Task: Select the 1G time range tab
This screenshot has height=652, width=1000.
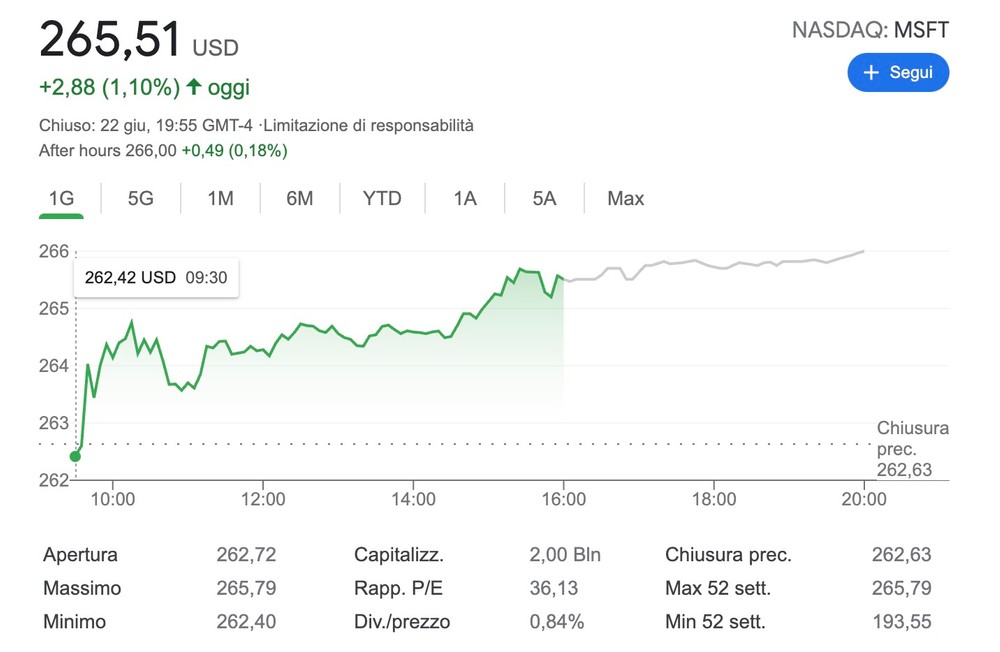Action: [x=62, y=198]
